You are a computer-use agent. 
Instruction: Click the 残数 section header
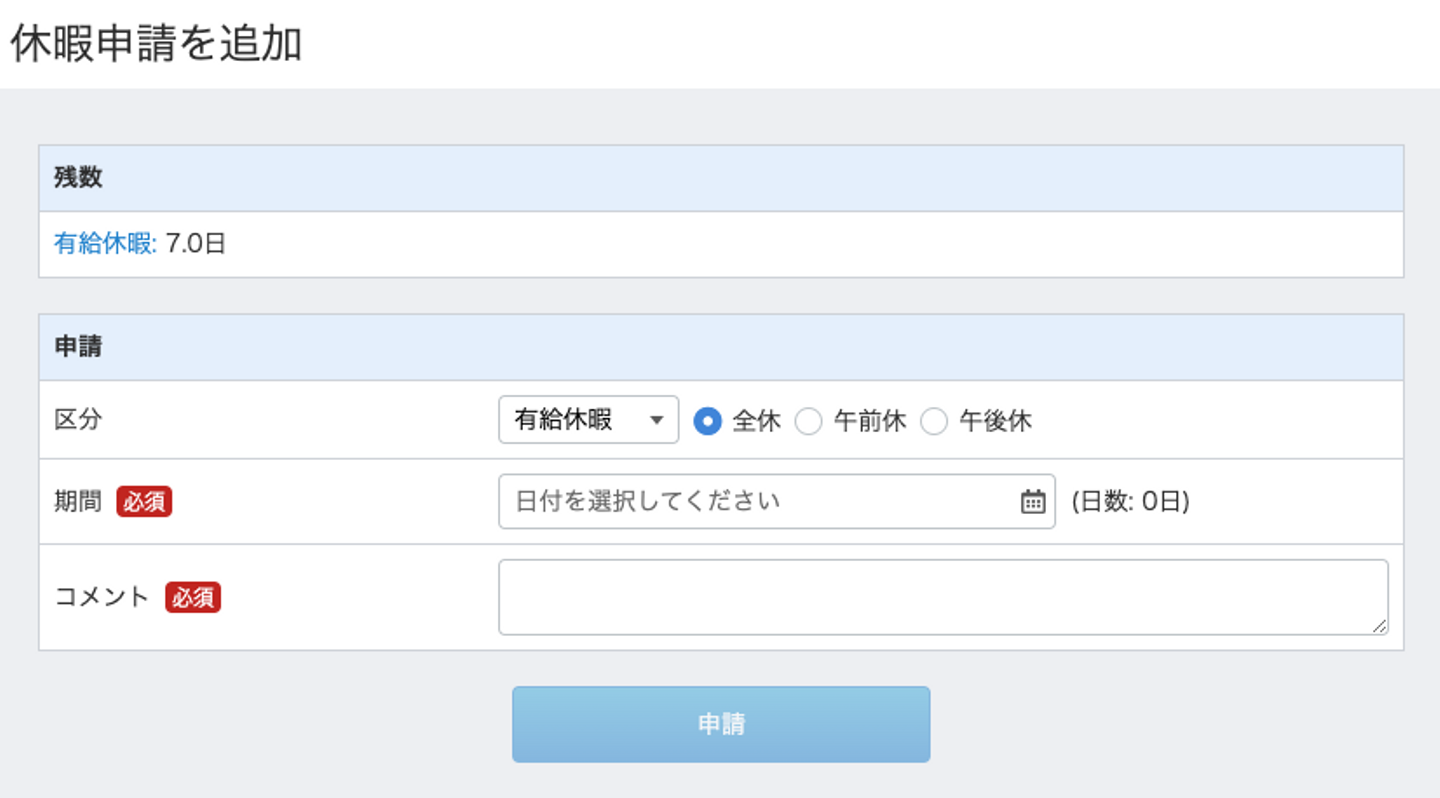pos(78,178)
